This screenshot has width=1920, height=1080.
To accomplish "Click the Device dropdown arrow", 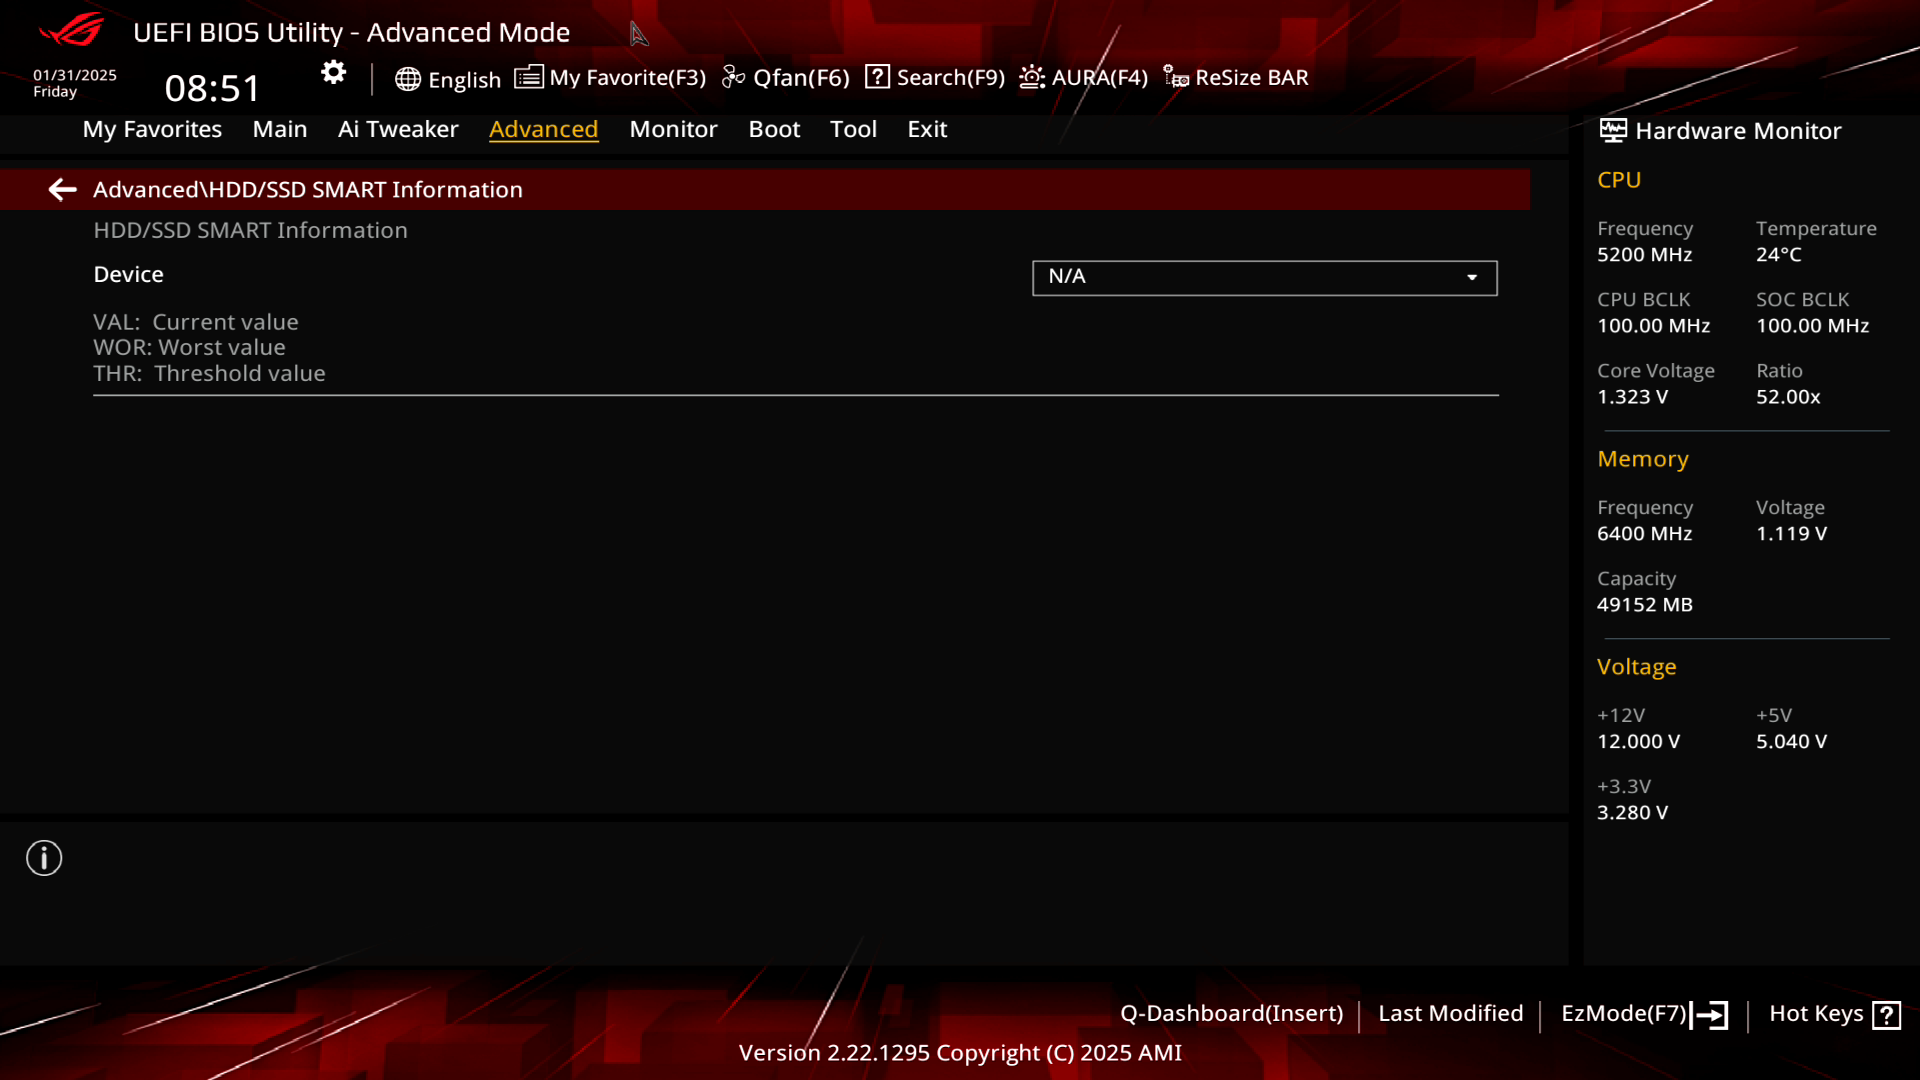I will (x=1472, y=278).
